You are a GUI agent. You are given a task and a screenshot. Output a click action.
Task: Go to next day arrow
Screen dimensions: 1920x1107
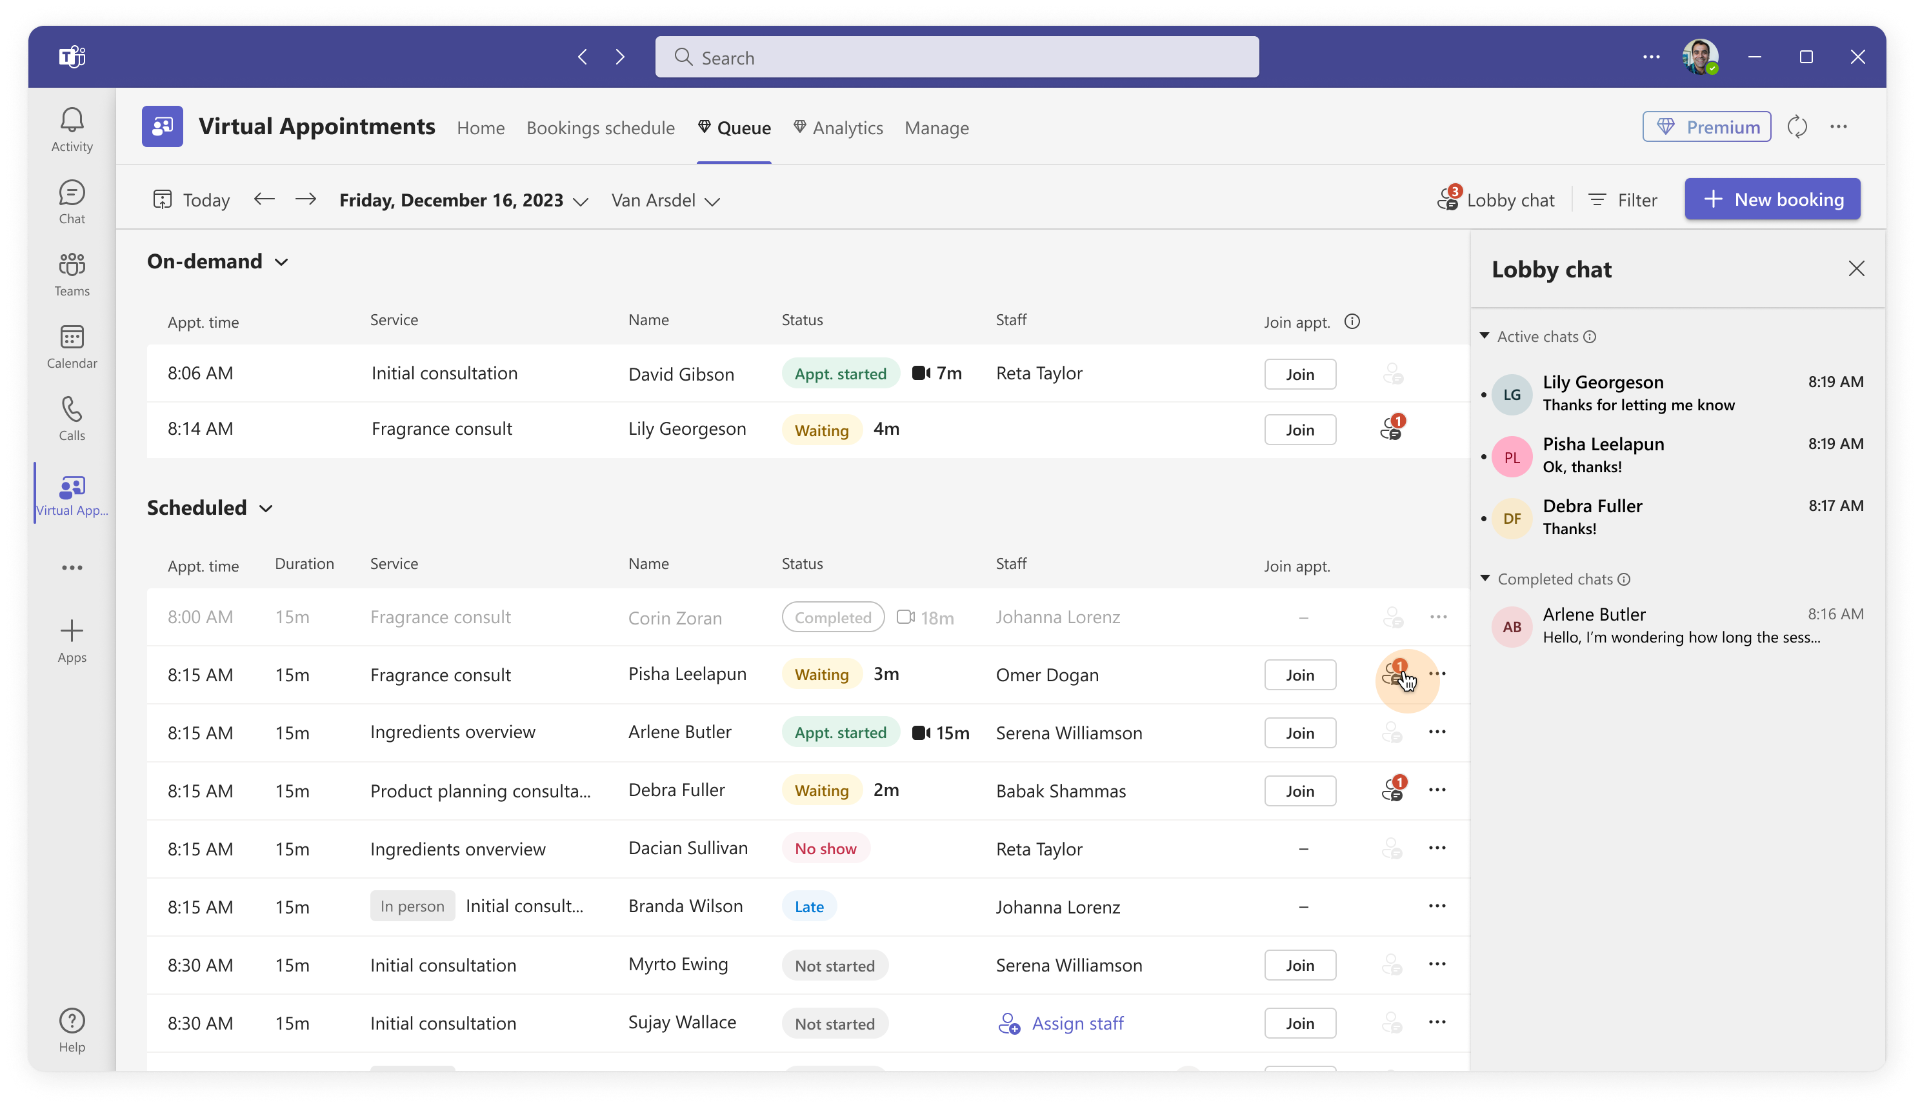[306, 200]
